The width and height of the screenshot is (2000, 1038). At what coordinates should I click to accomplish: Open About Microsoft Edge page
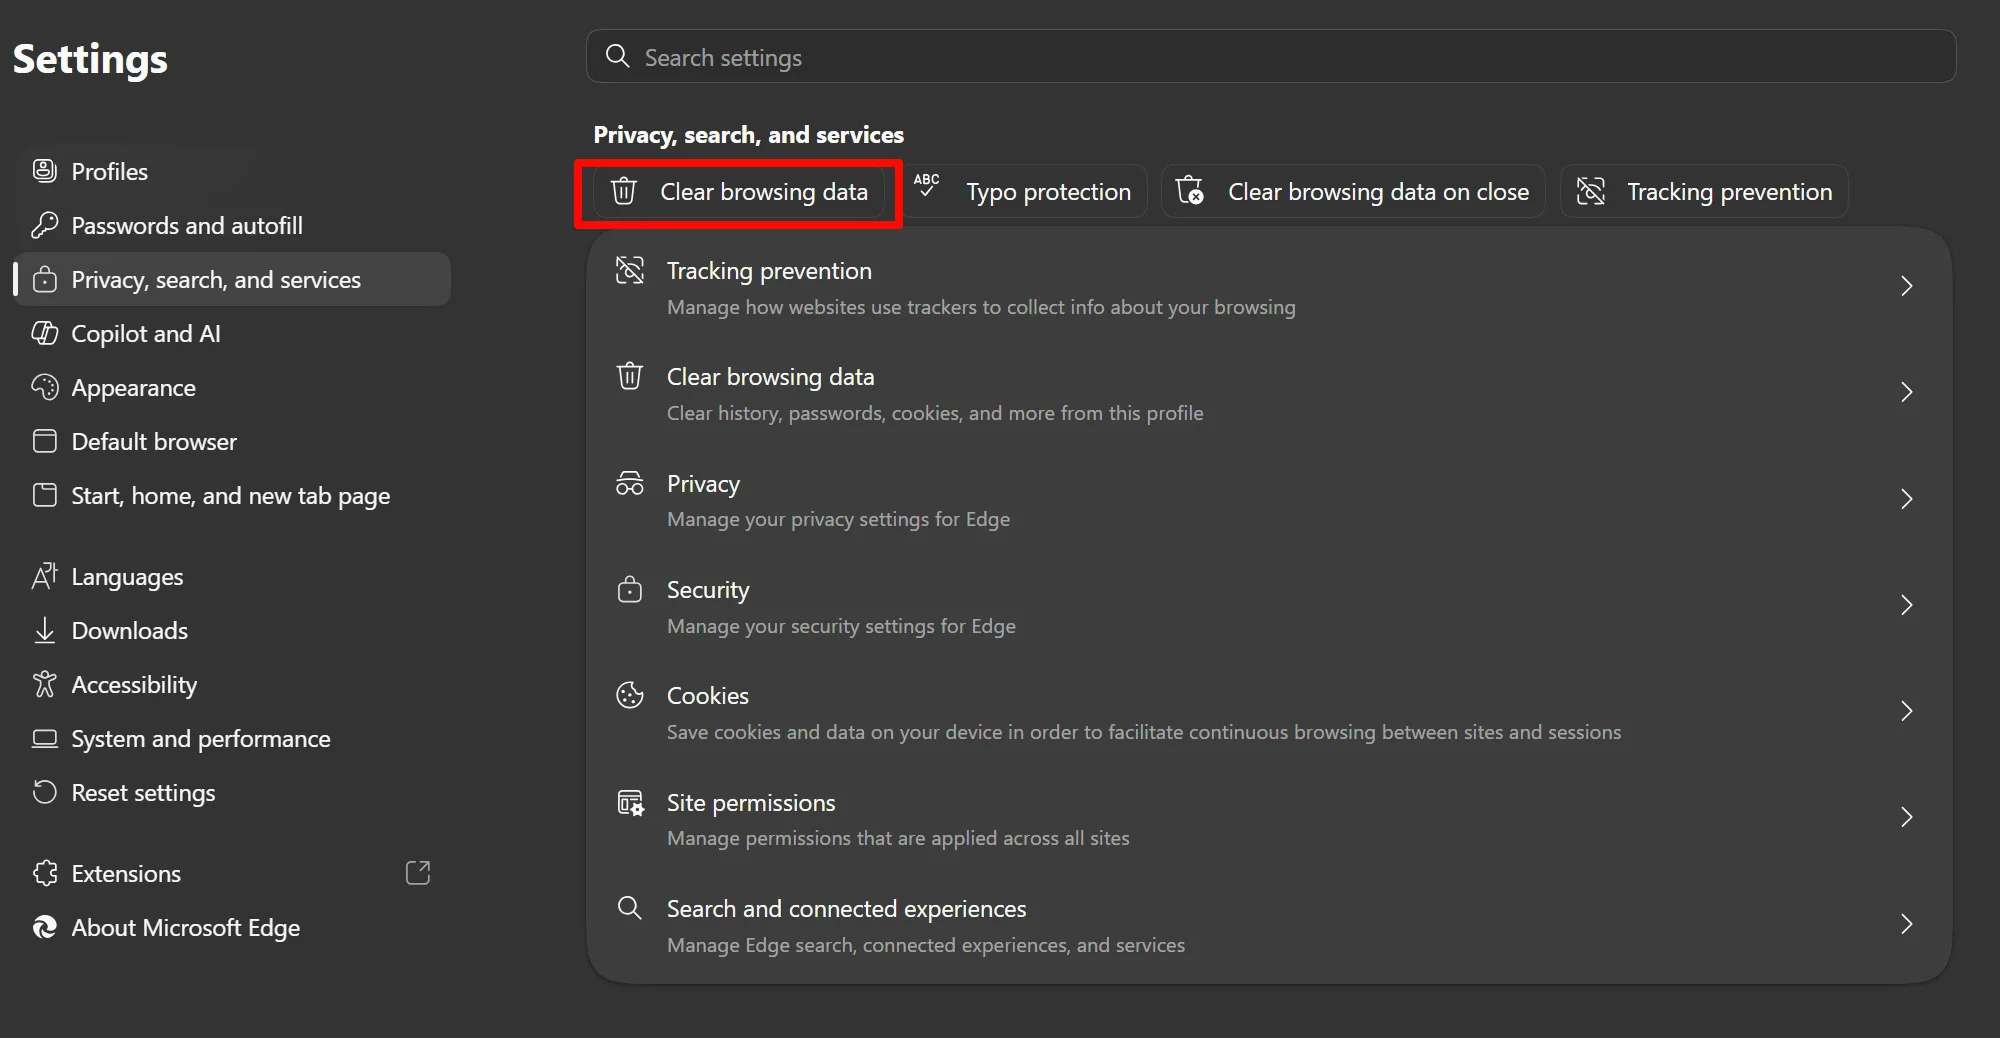tap(232, 927)
